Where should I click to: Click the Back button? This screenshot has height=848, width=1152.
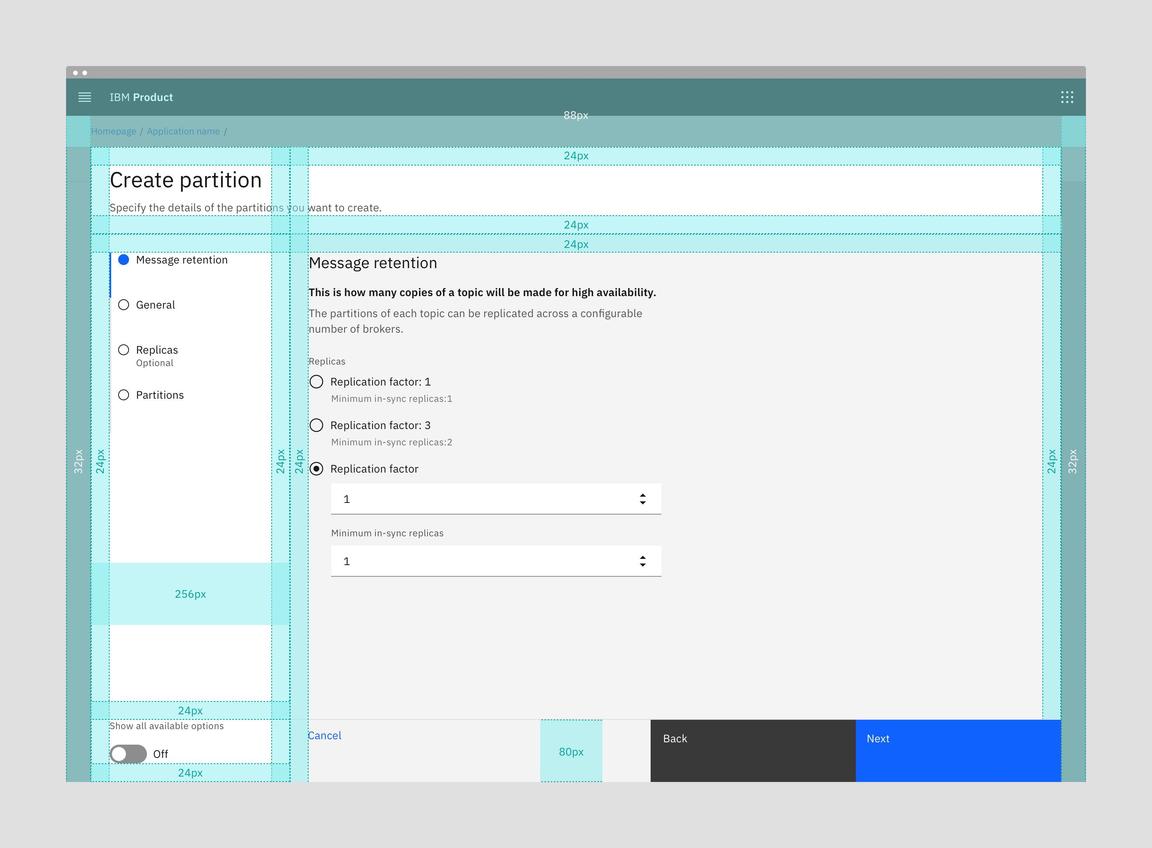752,750
